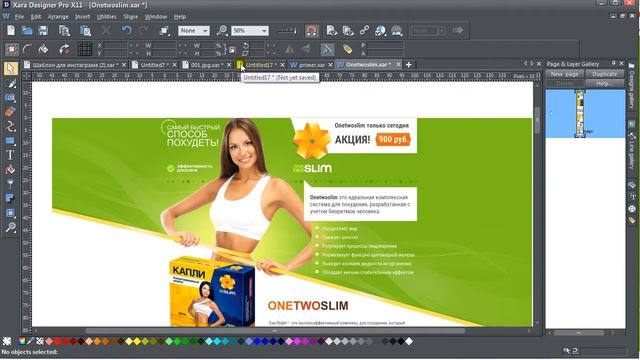
Task: Open the colour editor rainbow icon
Action: click(x=22, y=341)
